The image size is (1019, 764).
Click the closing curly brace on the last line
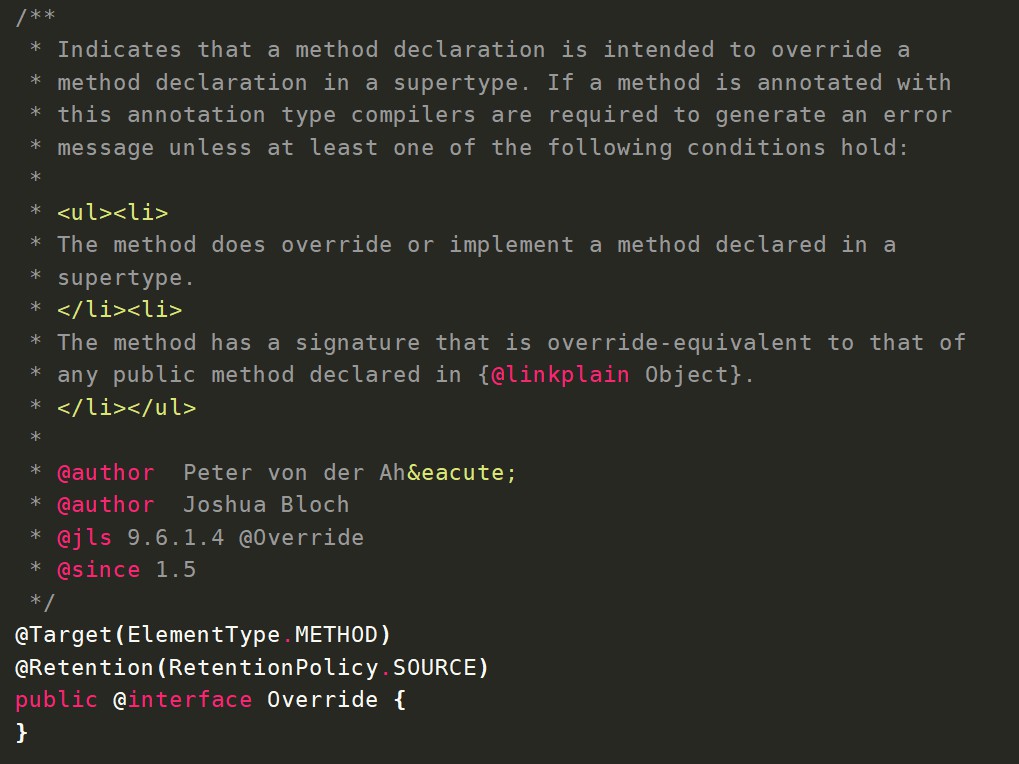21,732
